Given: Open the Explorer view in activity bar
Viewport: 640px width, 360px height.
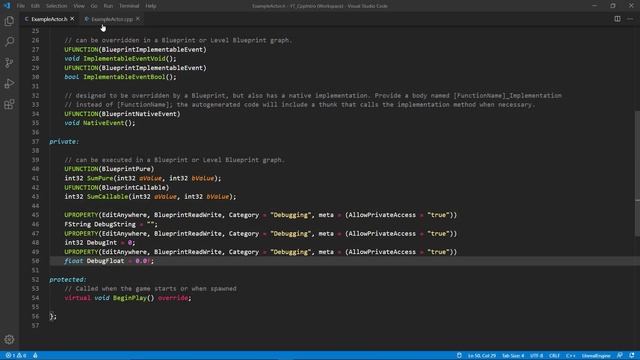Looking at the screenshot, I should click(9, 21).
